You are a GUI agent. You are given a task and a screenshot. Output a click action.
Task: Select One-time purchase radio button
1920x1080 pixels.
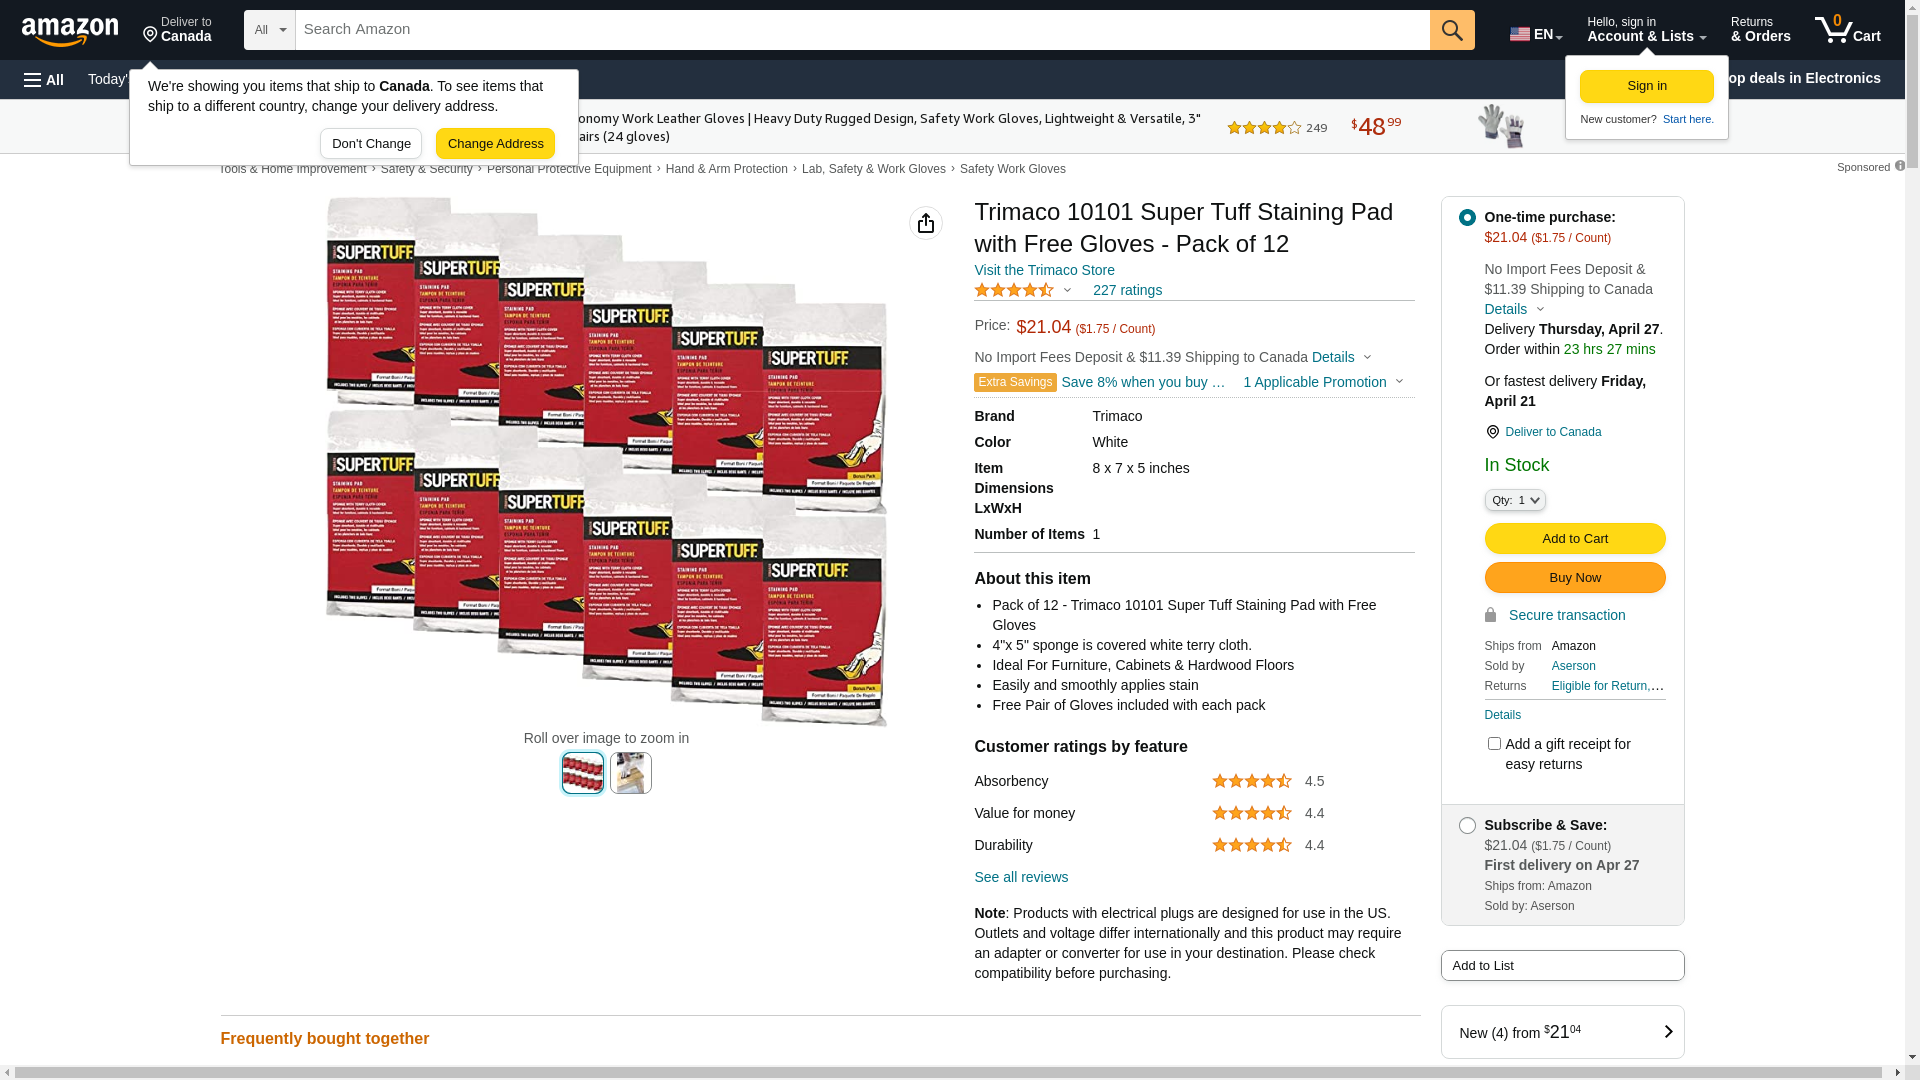click(1467, 217)
